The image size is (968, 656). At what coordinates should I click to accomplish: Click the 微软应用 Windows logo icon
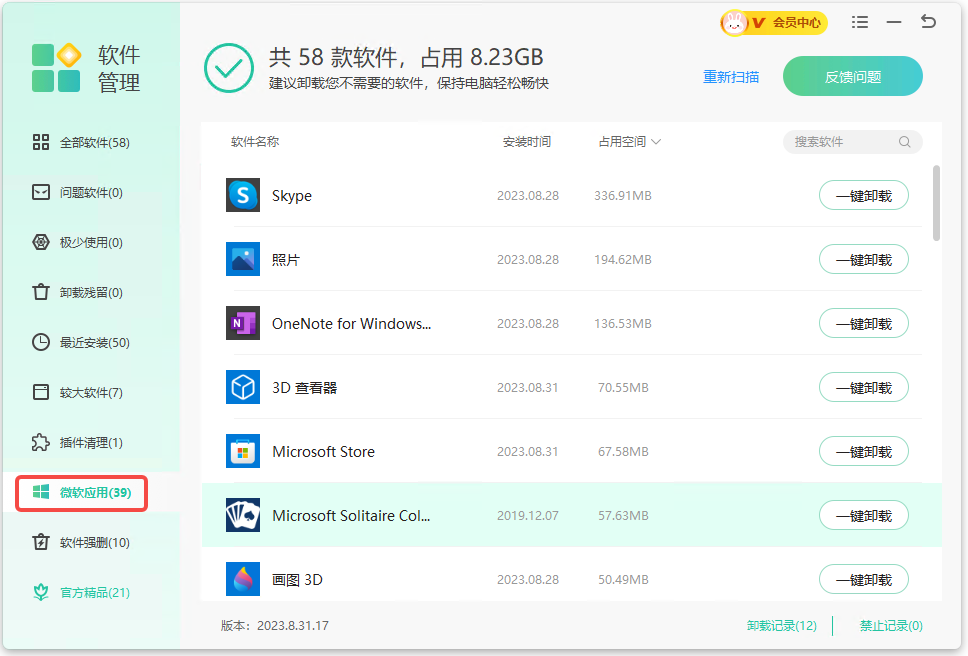[x=41, y=492]
